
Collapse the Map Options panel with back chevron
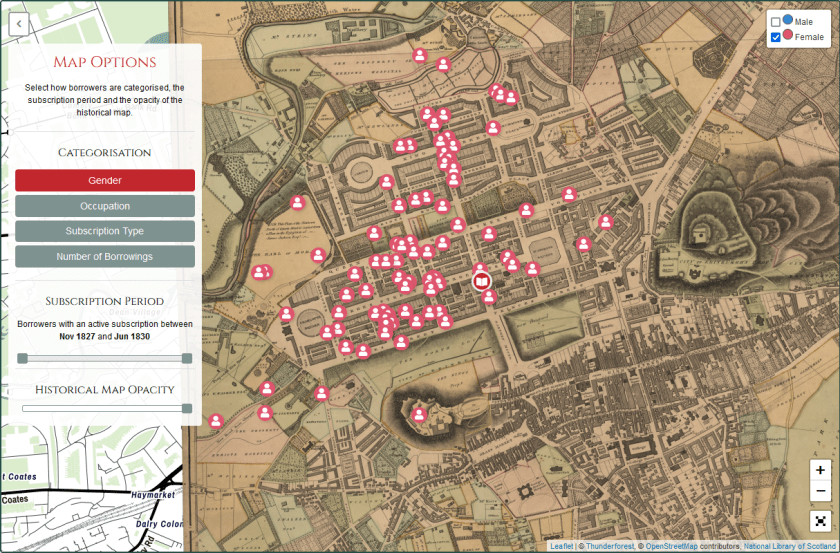tap(19, 24)
